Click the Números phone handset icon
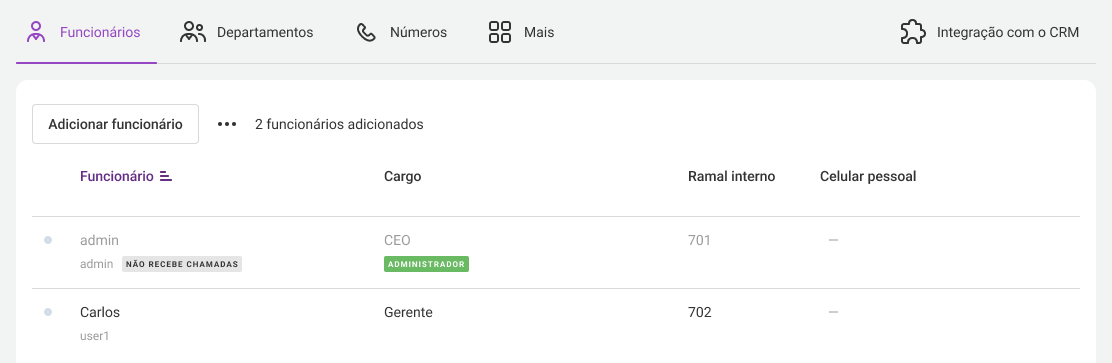This screenshot has width=1112, height=363. [366, 33]
